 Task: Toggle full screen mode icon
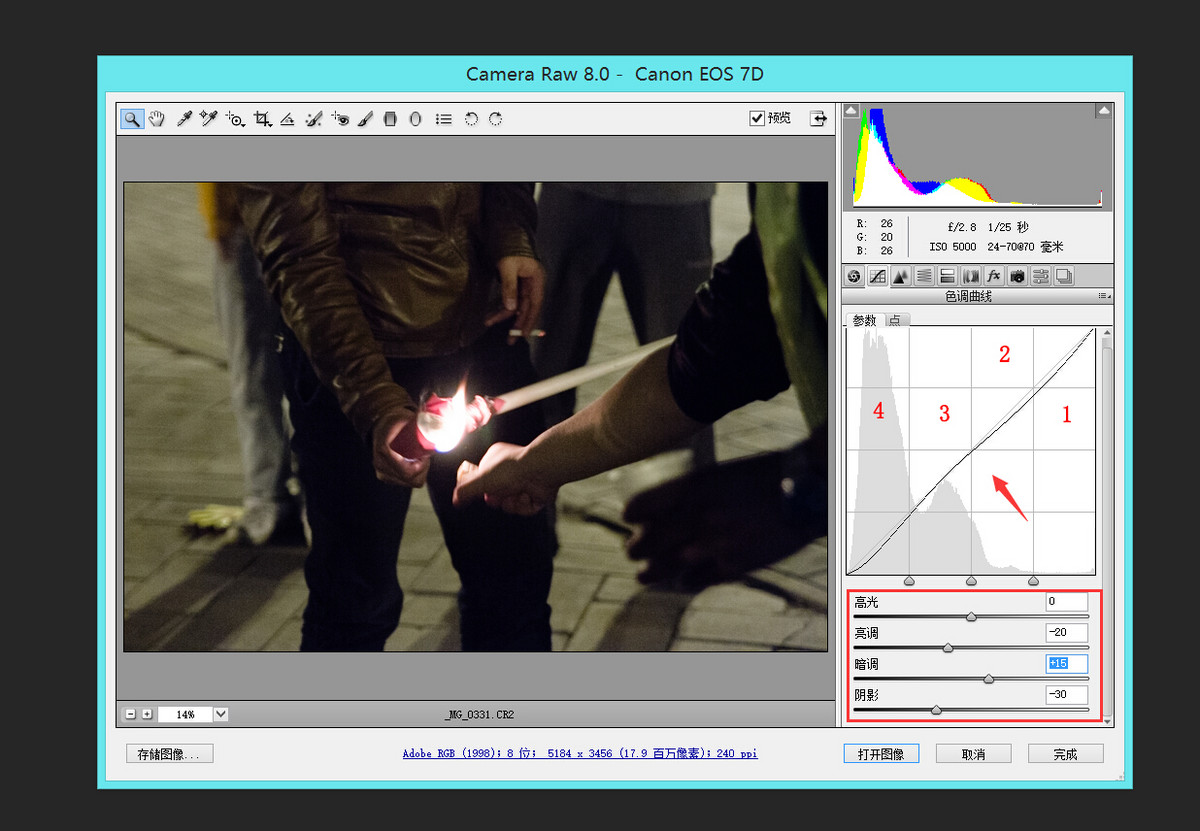pos(819,118)
